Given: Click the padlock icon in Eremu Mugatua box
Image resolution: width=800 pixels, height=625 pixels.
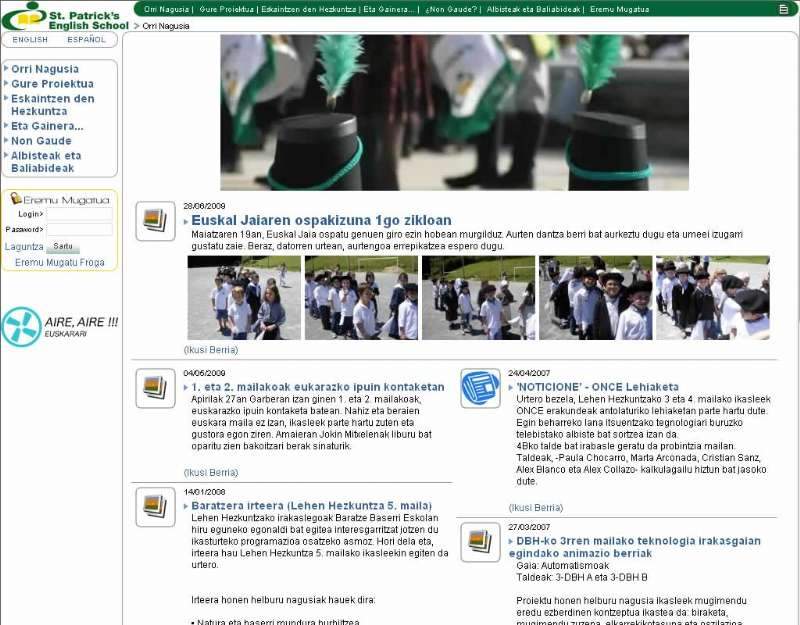Looking at the screenshot, I should pyautogui.click(x=16, y=198).
